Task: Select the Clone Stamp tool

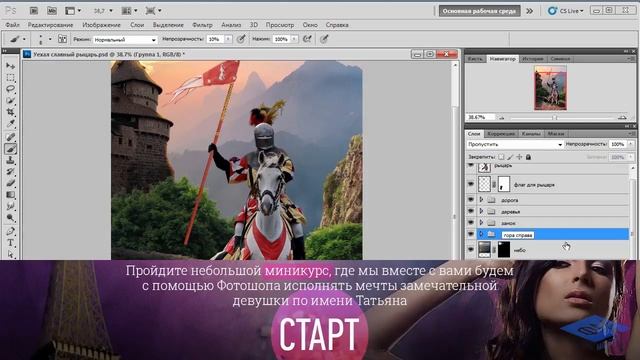Action: [x=11, y=160]
